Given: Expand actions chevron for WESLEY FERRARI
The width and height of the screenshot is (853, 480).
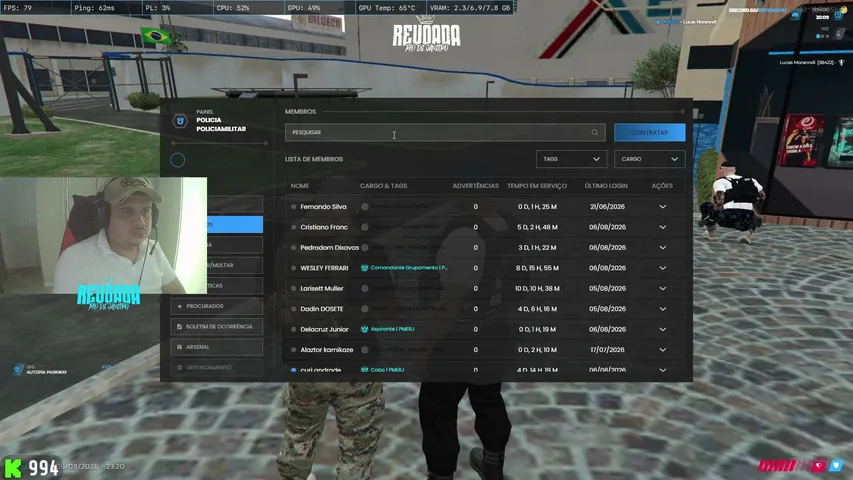Looking at the screenshot, I should pyautogui.click(x=663, y=268).
